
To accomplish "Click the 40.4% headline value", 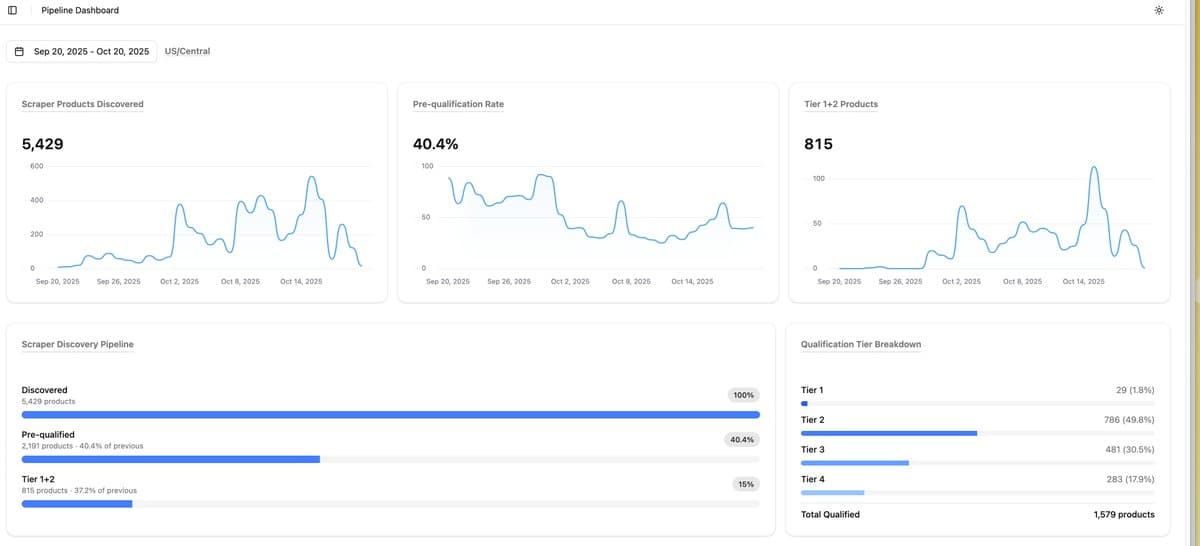I will tap(436, 144).
